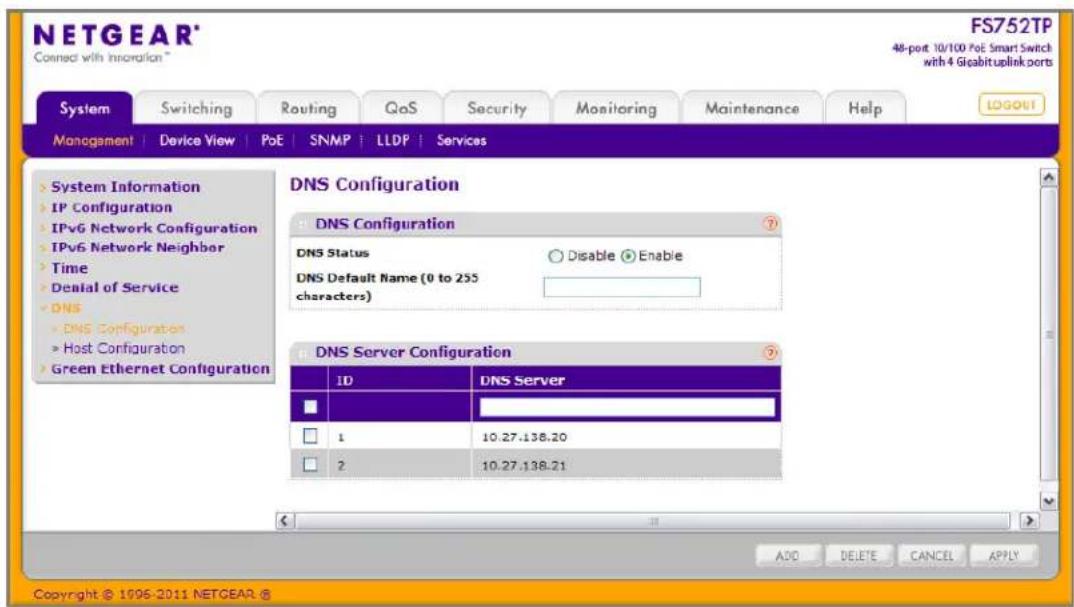Open help for DNS Configuration section
The height and width of the screenshot is (607, 1074).
[771, 223]
